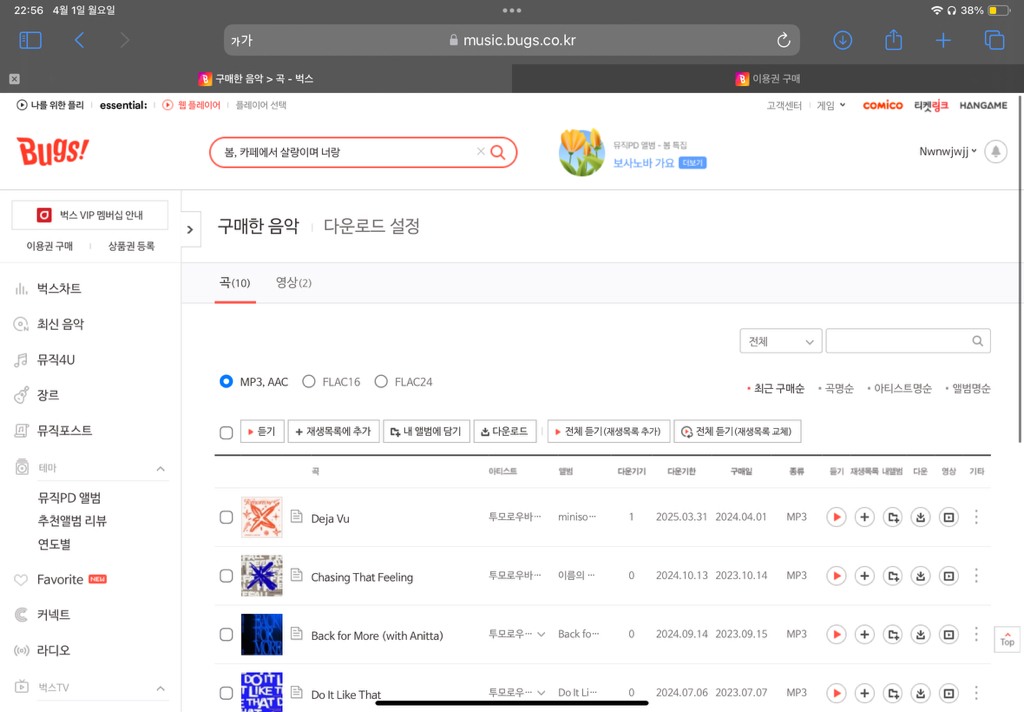Open the notification bell

(x=995, y=152)
